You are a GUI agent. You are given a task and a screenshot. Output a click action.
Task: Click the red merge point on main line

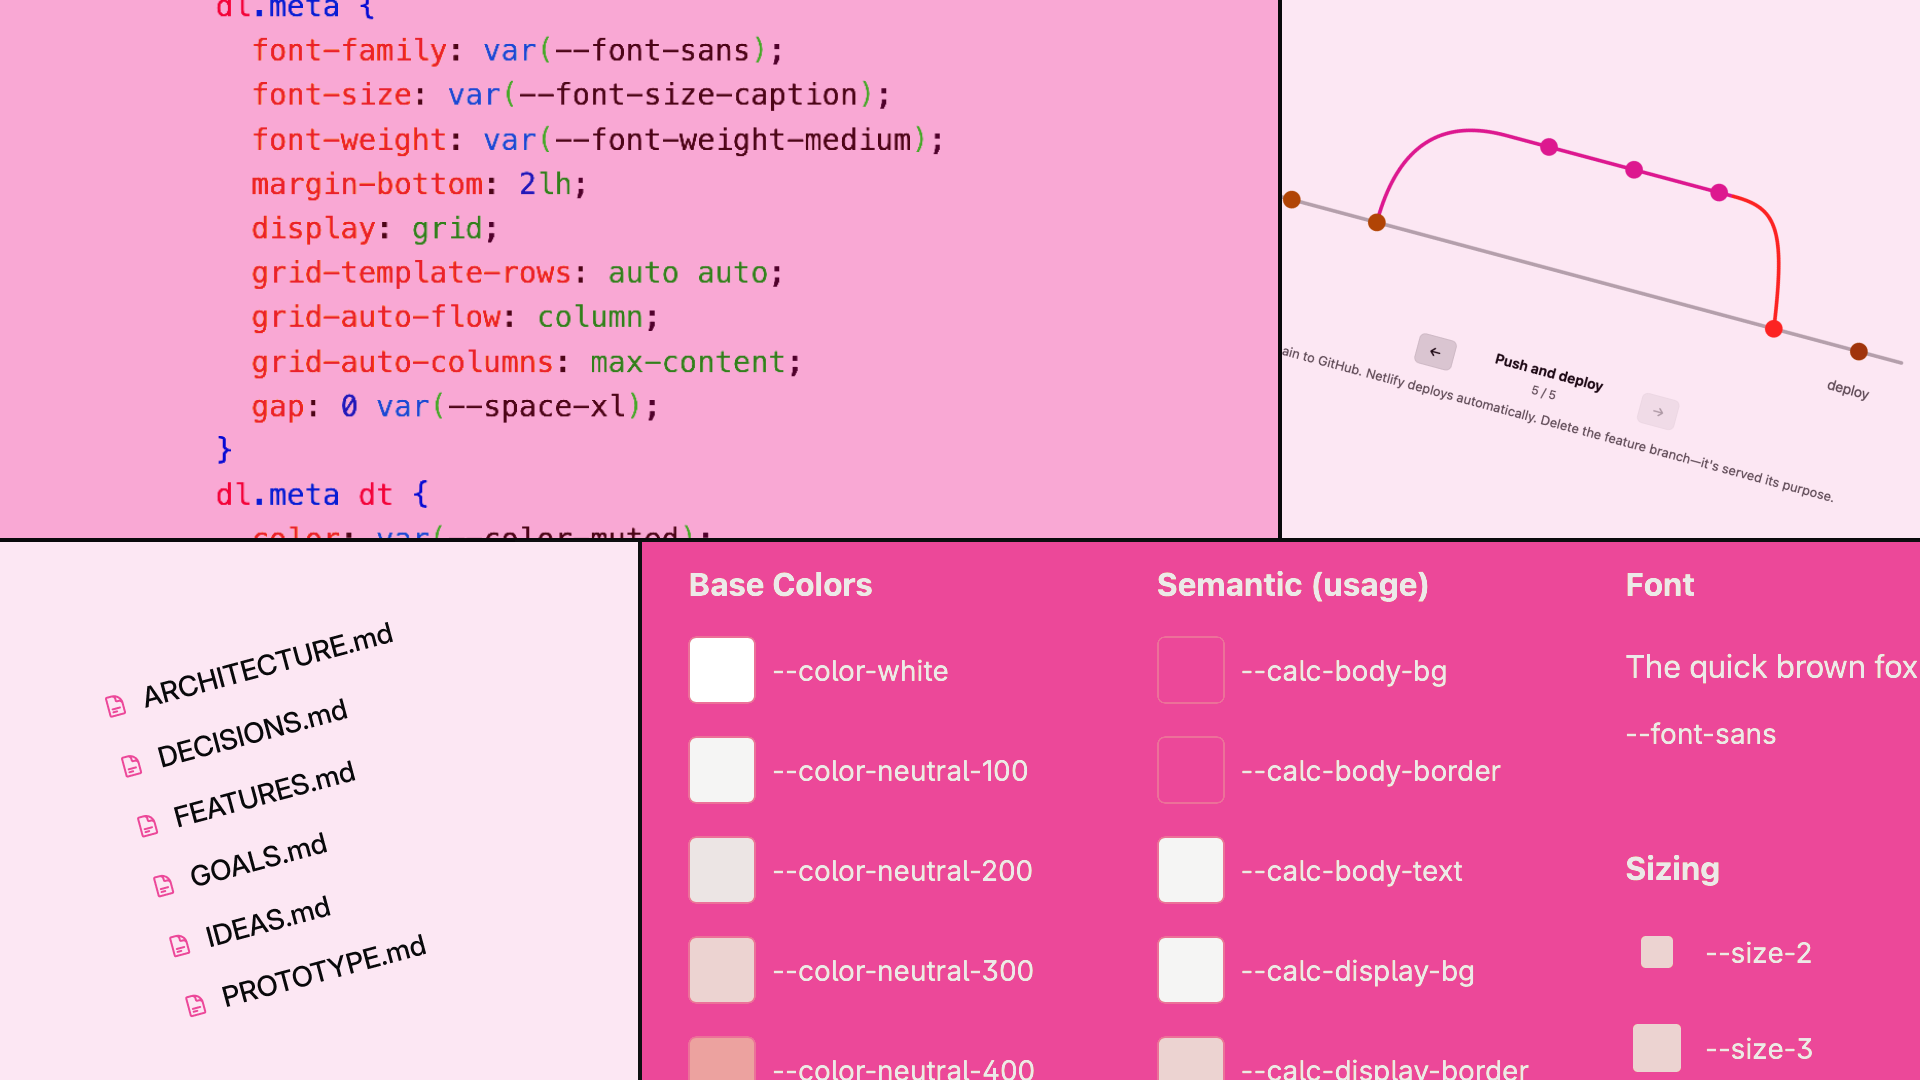click(x=1774, y=328)
